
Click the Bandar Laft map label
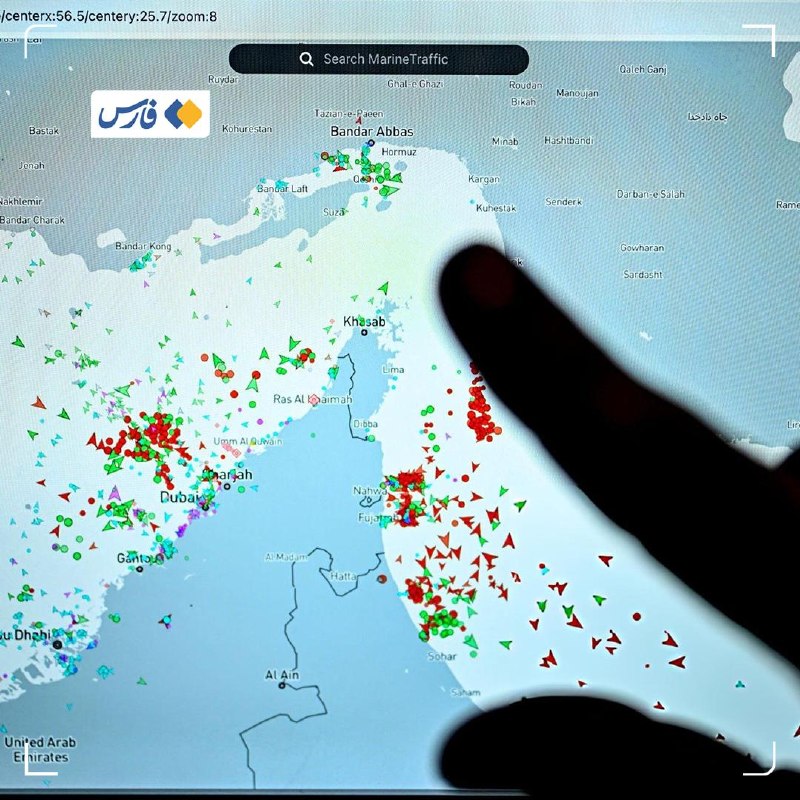[x=282, y=189]
